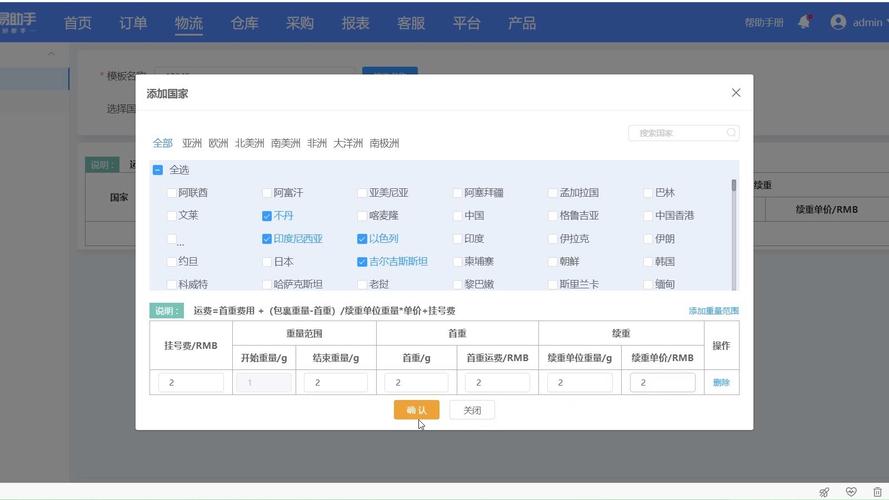
Task: Uncheck the 不丹 country checkbox
Action: coord(267,216)
